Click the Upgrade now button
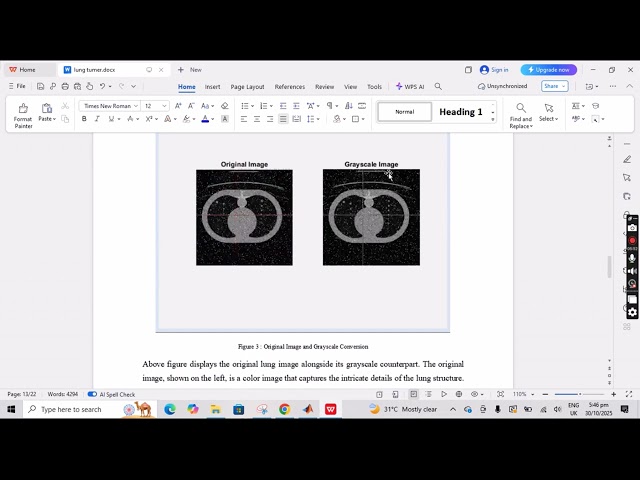The height and width of the screenshot is (480, 640). (549, 70)
